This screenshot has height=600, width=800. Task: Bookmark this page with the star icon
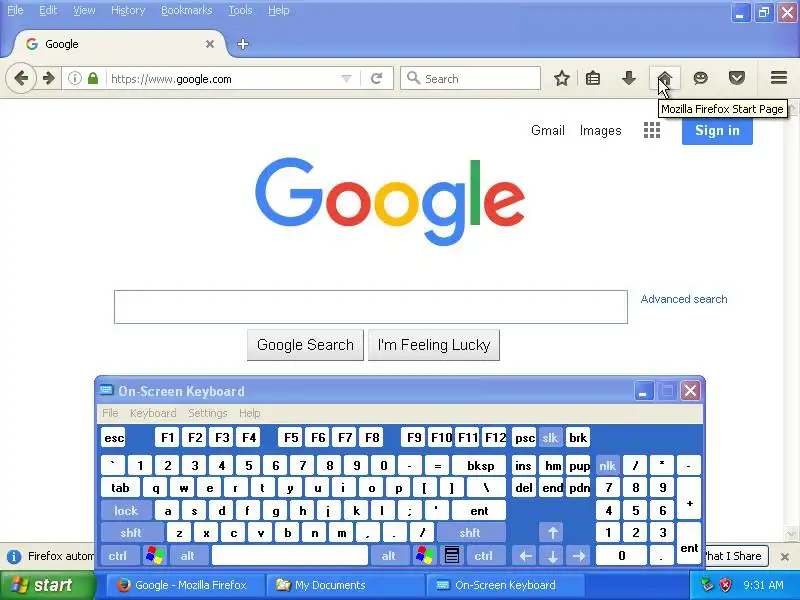click(562, 79)
